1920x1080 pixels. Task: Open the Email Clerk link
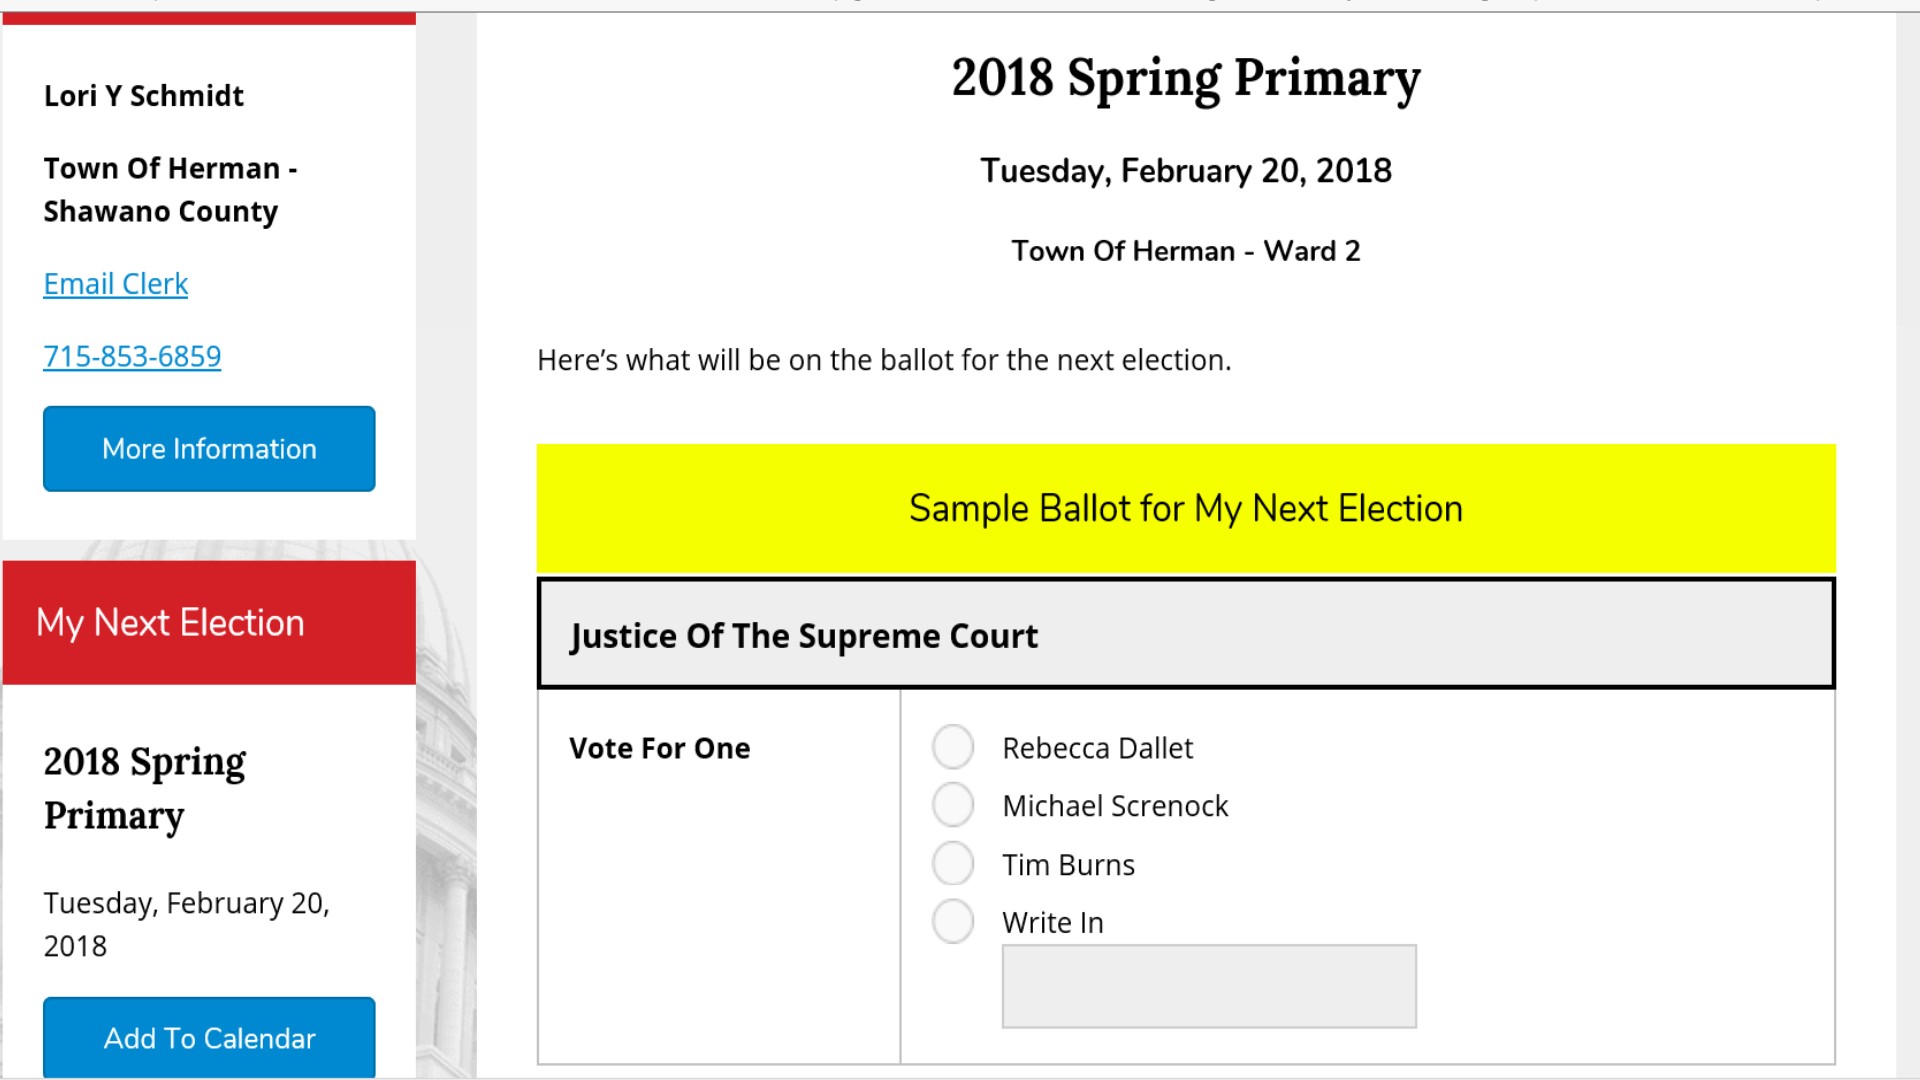tap(115, 284)
